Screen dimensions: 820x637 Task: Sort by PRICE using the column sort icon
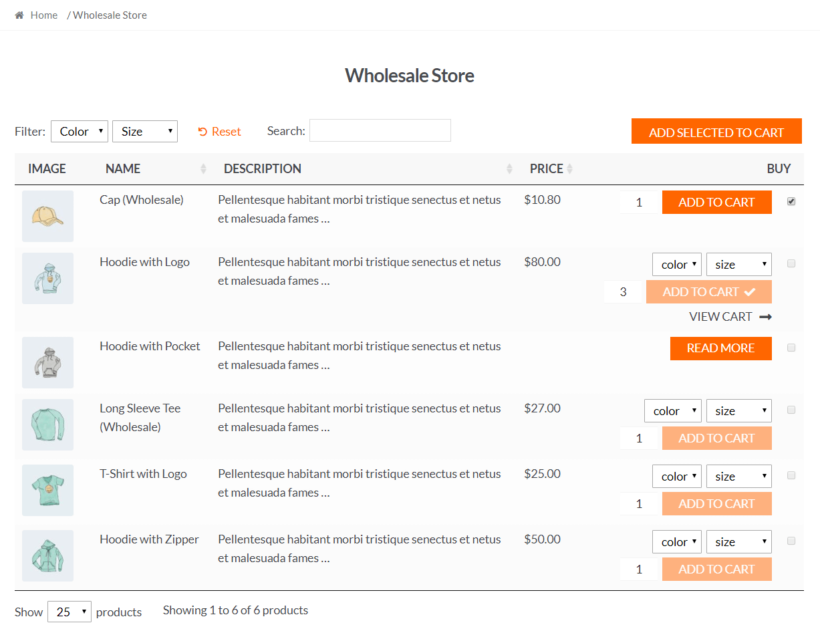point(571,169)
